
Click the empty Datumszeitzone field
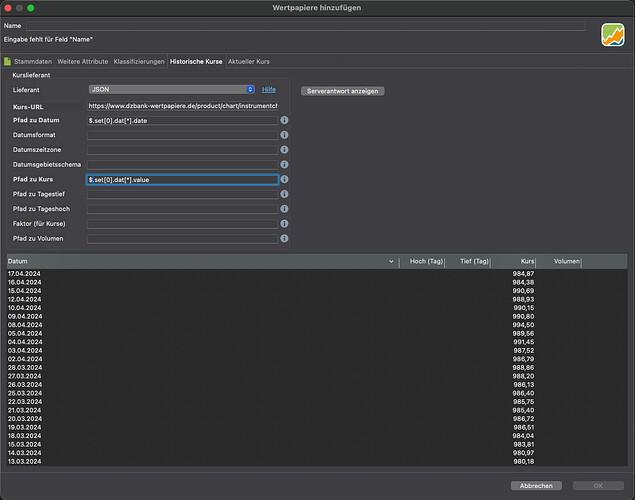182,150
